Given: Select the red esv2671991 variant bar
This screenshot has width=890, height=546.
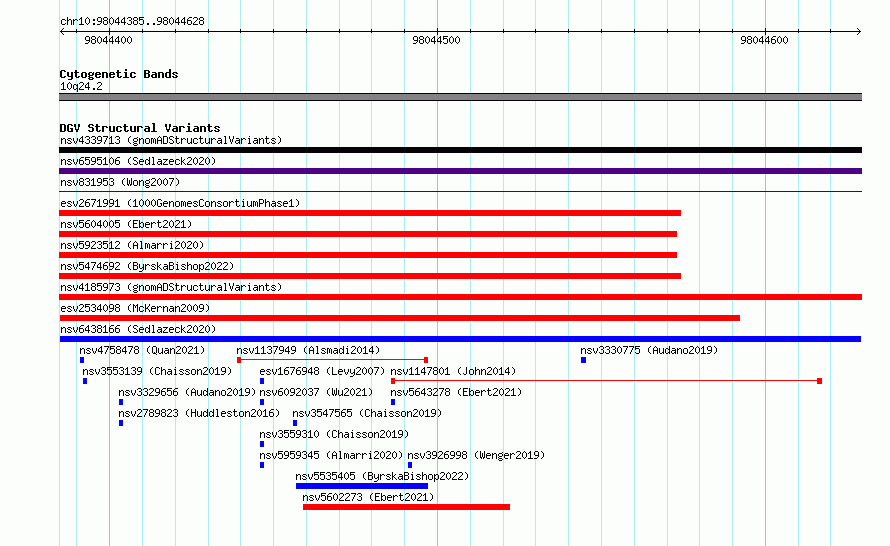Looking at the screenshot, I should click(x=370, y=213).
